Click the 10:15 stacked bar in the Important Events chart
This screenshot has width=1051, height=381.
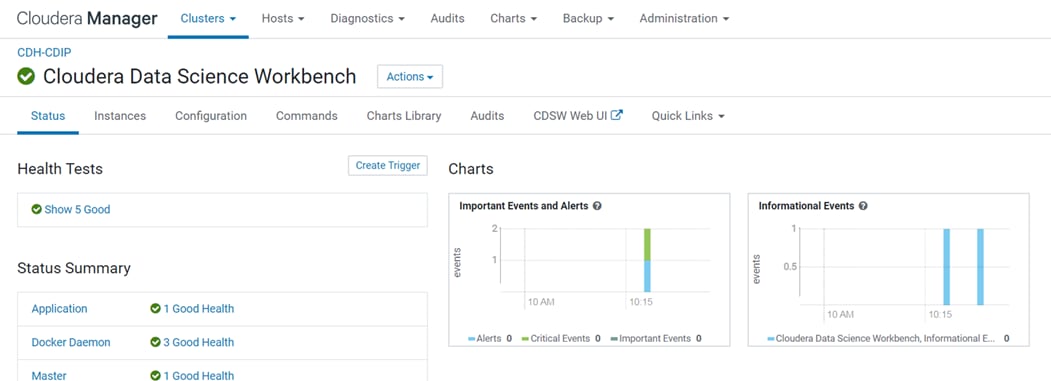point(647,260)
